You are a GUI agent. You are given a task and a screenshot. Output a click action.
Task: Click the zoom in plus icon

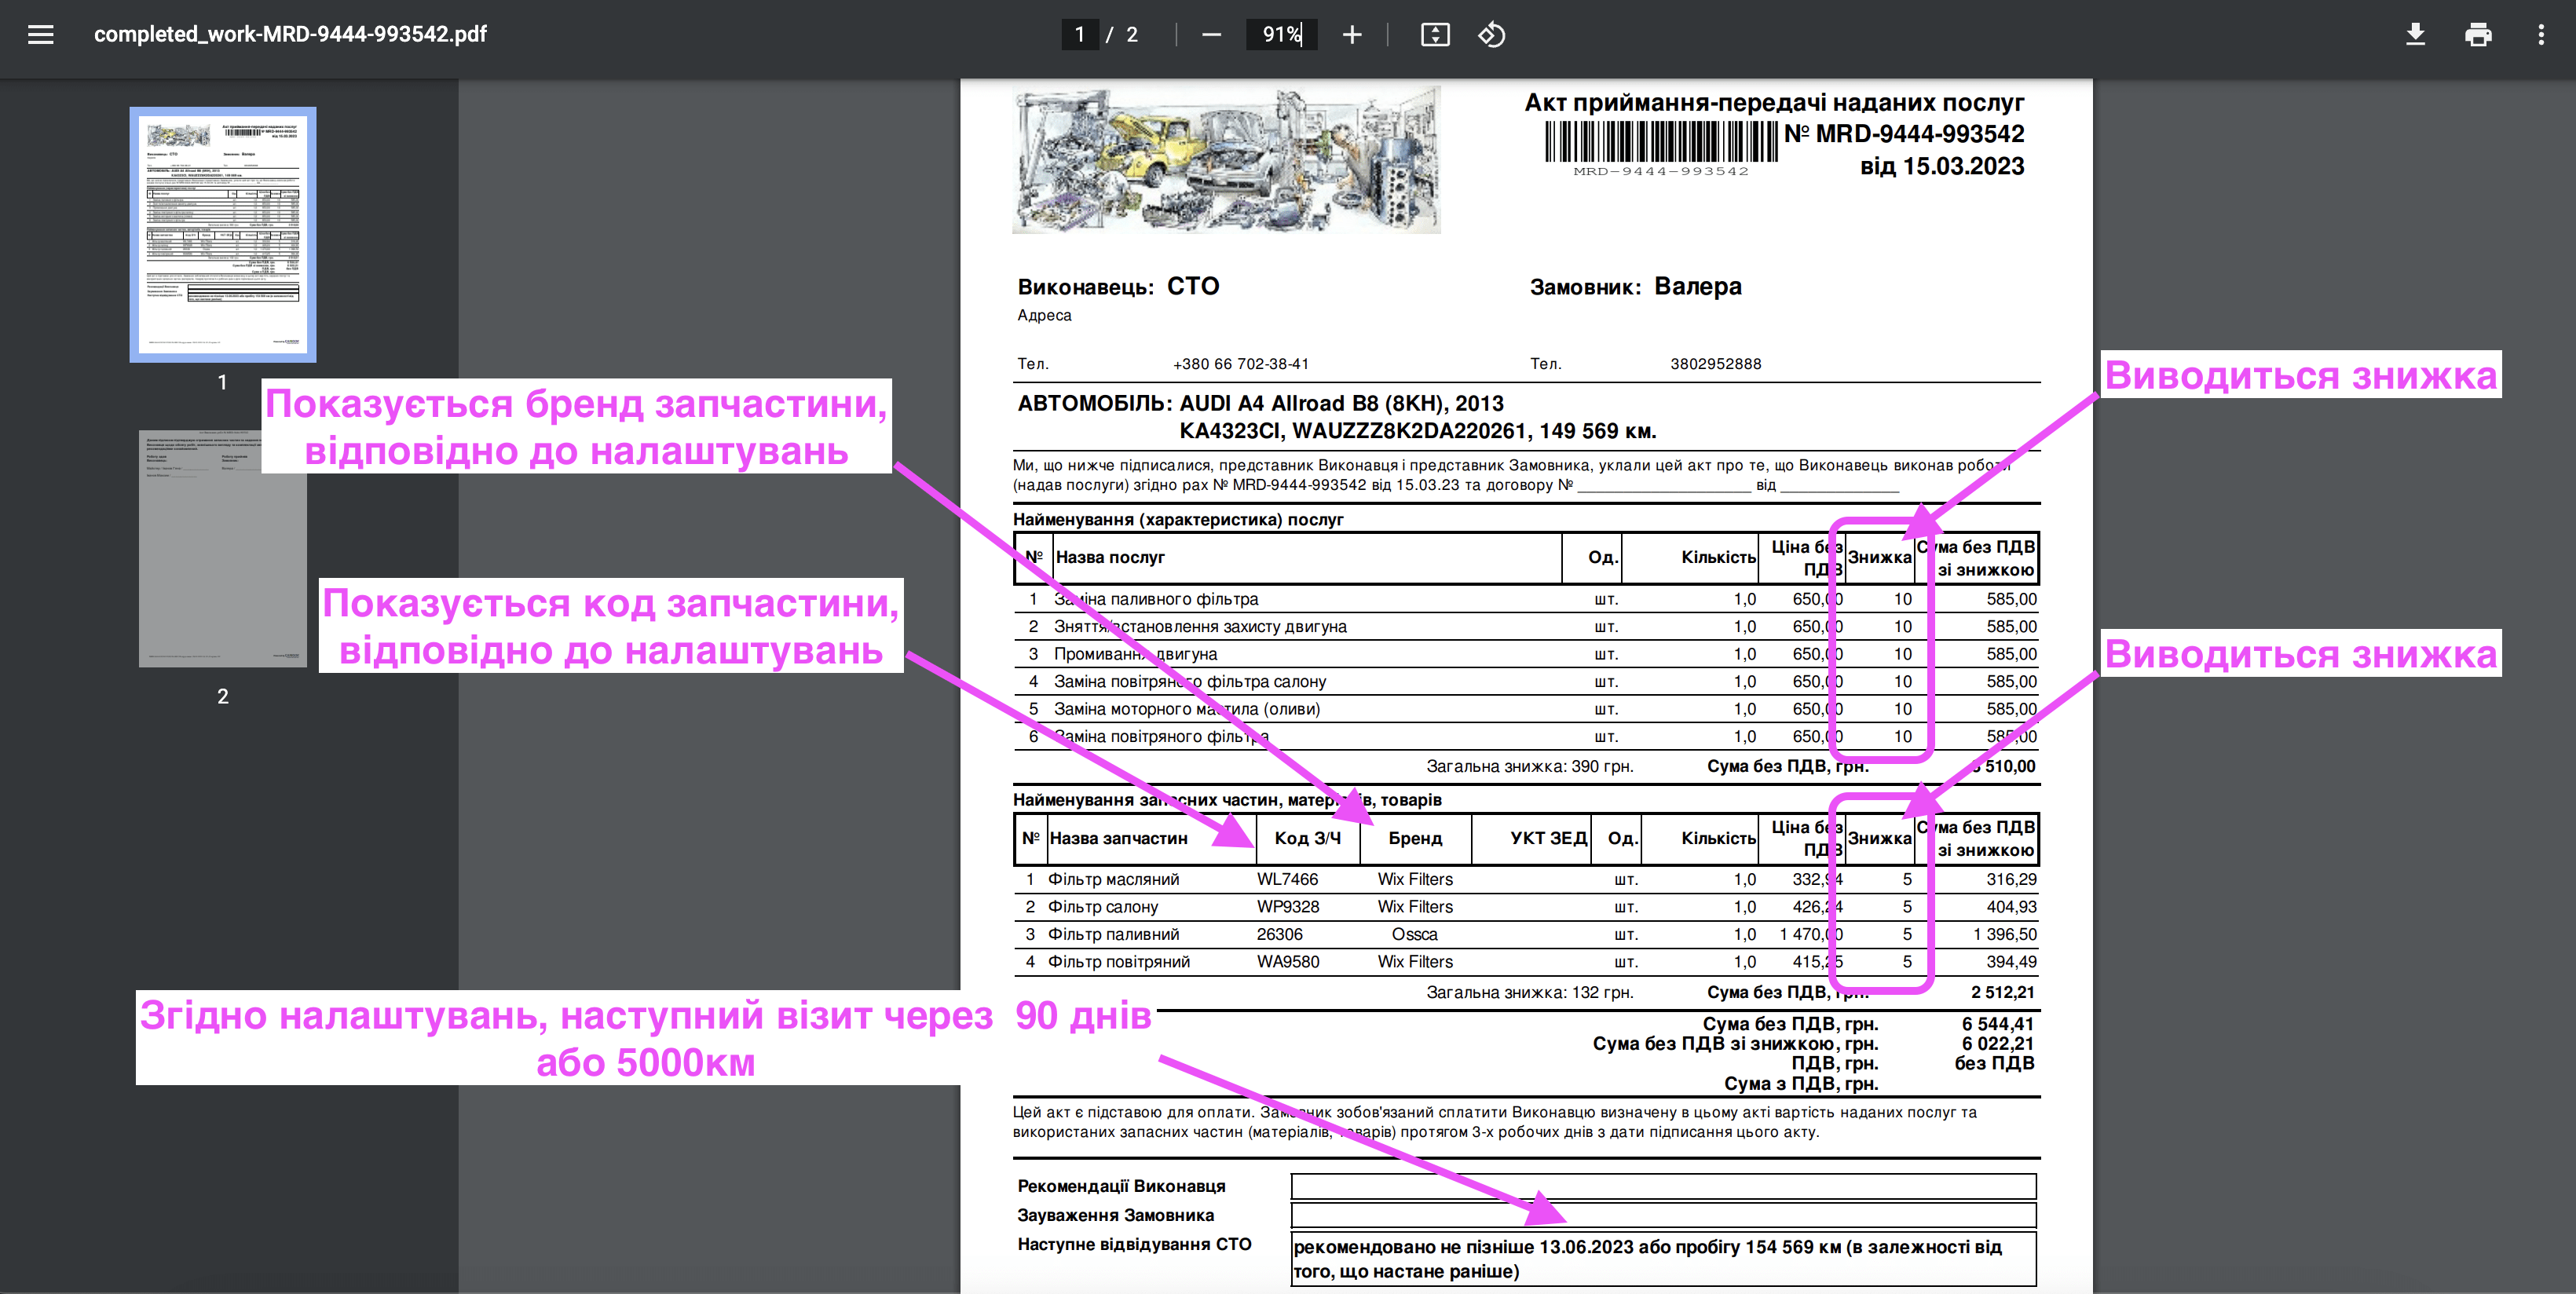[1351, 35]
